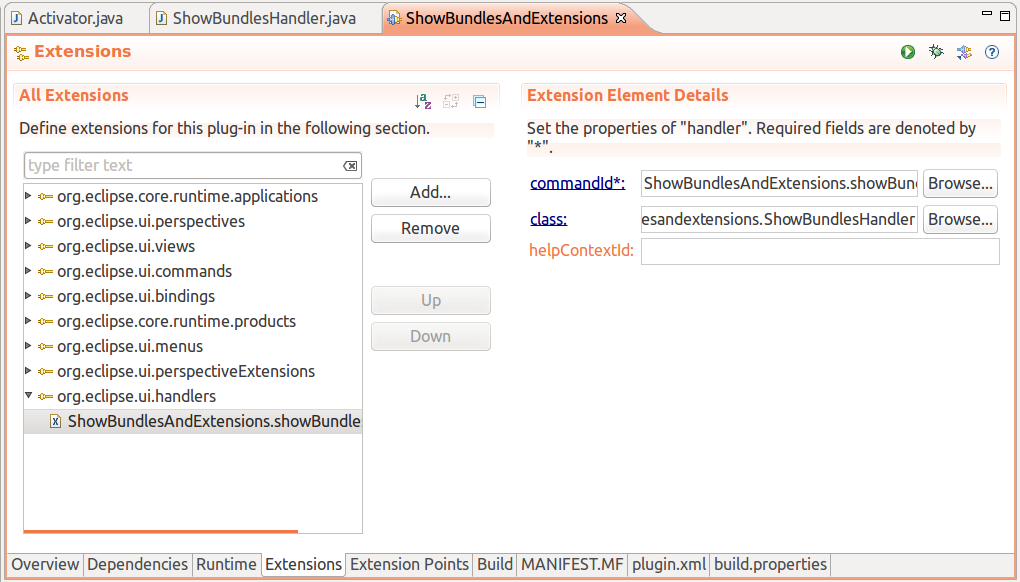1020x582 pixels.
Task: Click into the class text field
Action: click(x=779, y=220)
